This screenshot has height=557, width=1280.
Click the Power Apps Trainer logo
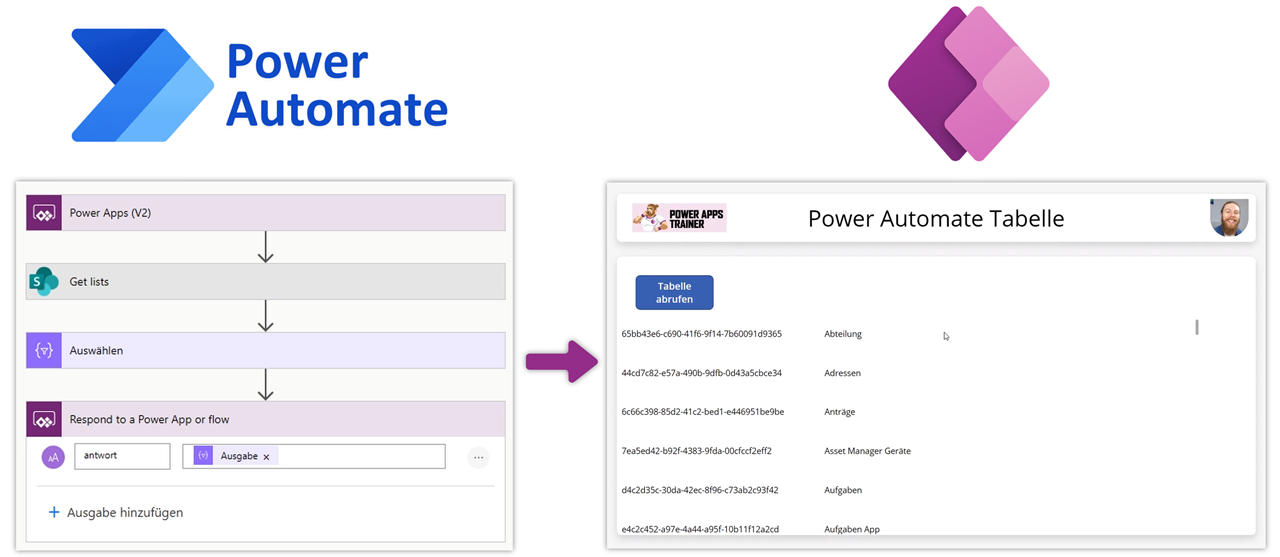coord(679,218)
